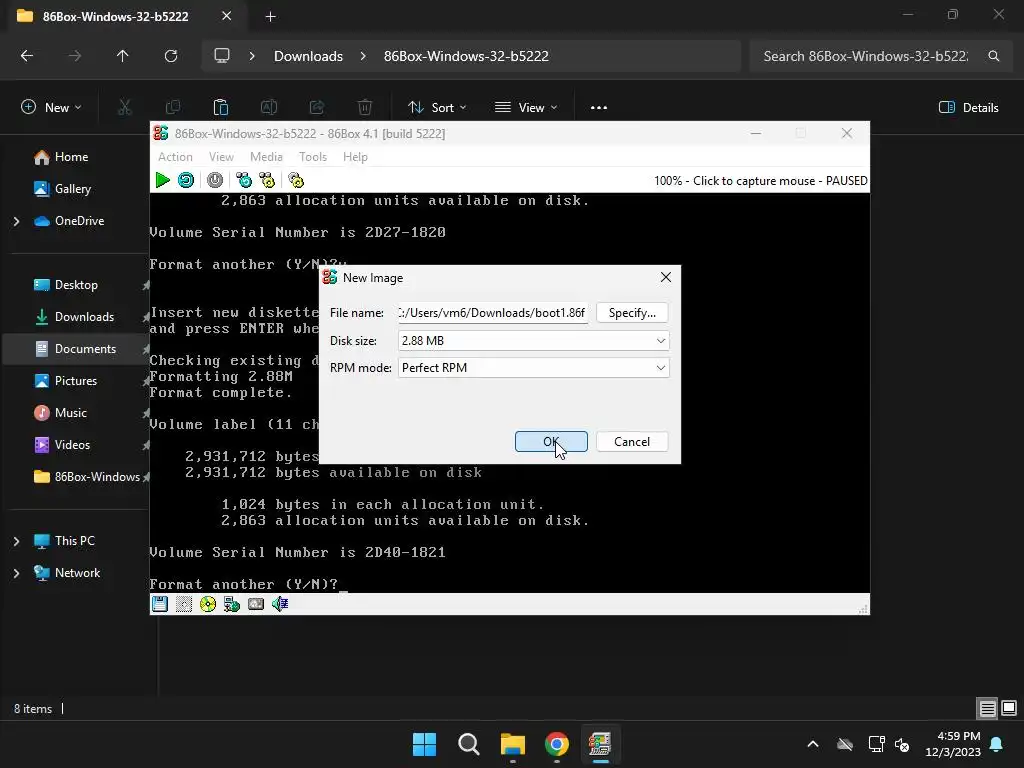Open the Tools menu in 86Box

pos(313,157)
